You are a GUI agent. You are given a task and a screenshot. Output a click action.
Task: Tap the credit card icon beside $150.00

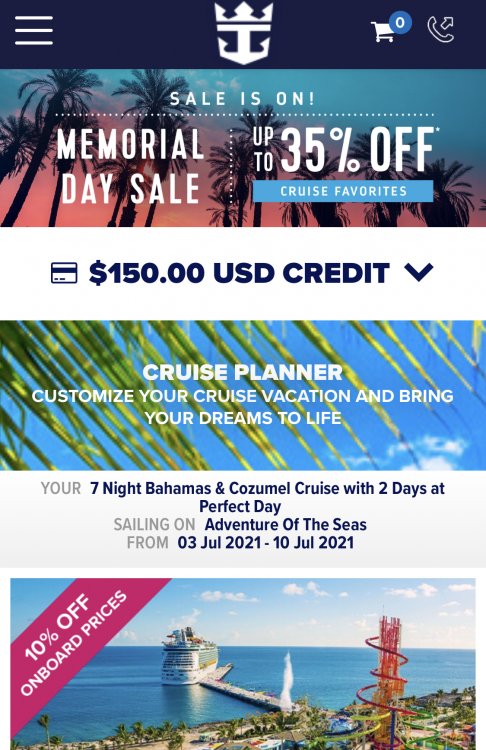pyautogui.click(x=64, y=273)
